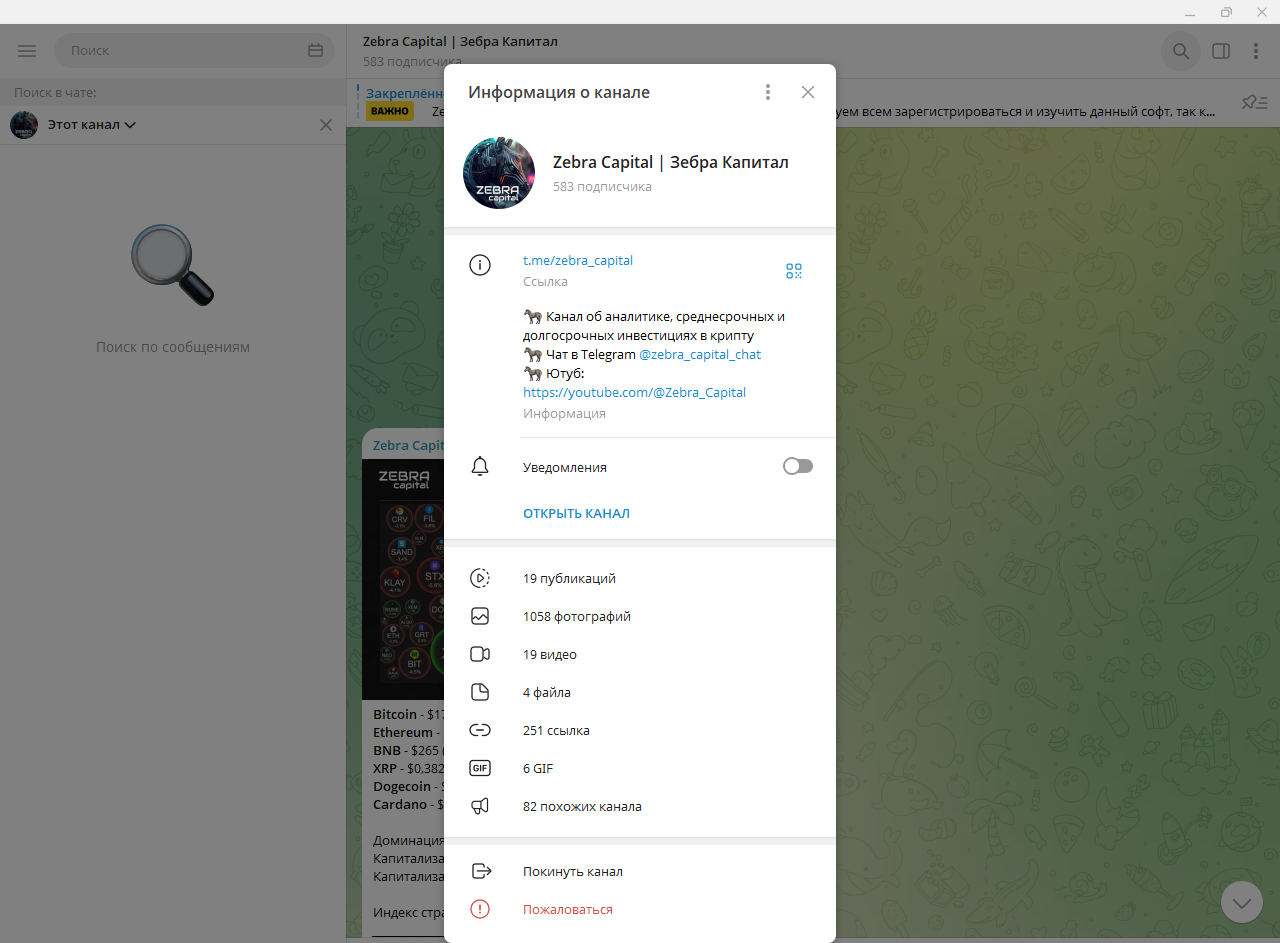1280x943 pixels.
Task: Click the video camera icon next to 19 видео
Action: pos(480,654)
